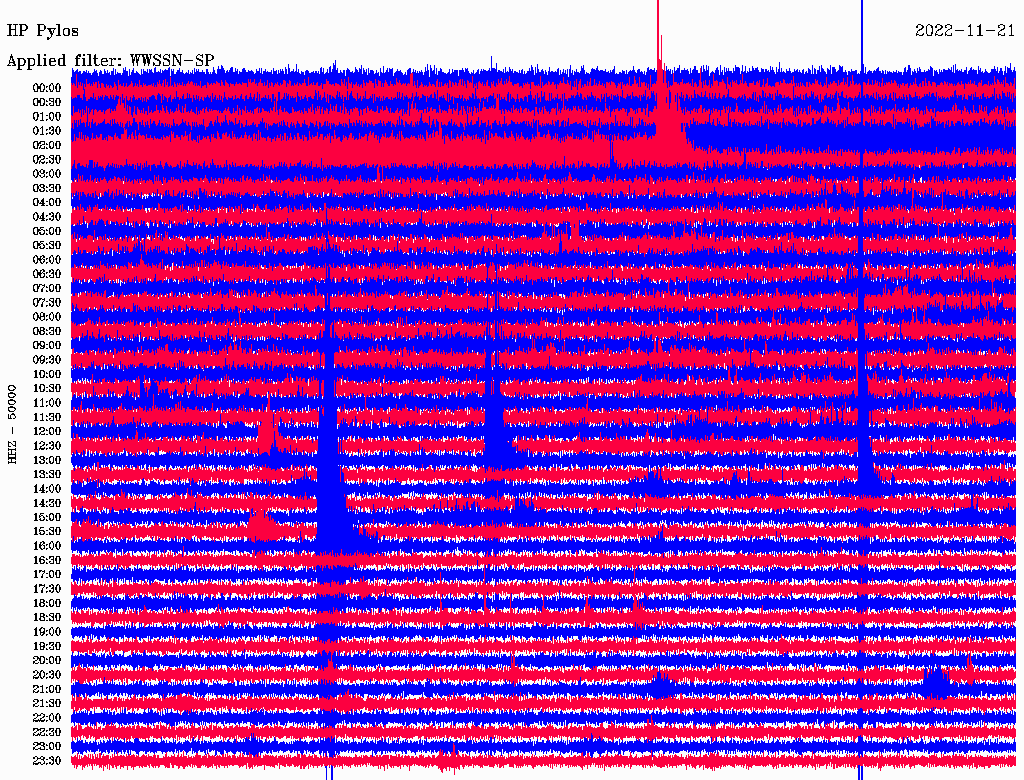Click the 14:00 time label
Viewport: 1024px width, 780px height.
pos(47,489)
